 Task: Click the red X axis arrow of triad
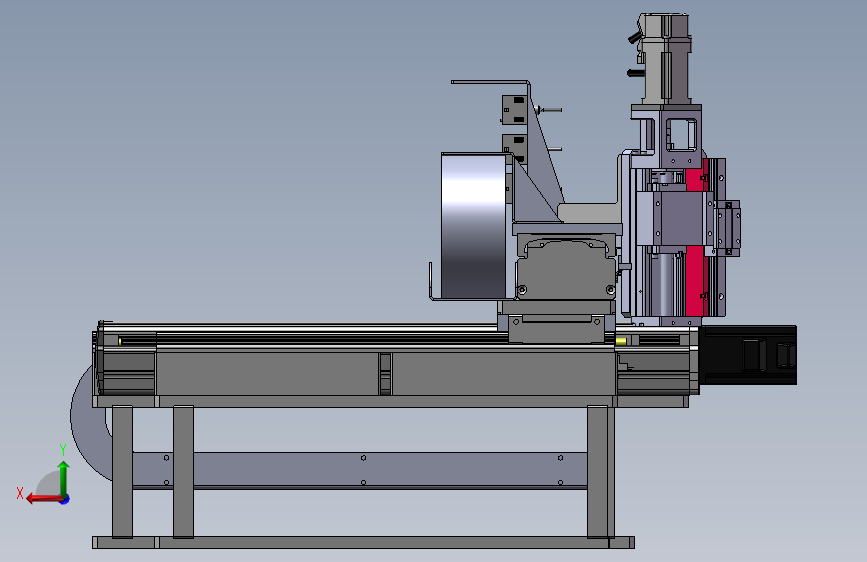click(x=43, y=499)
